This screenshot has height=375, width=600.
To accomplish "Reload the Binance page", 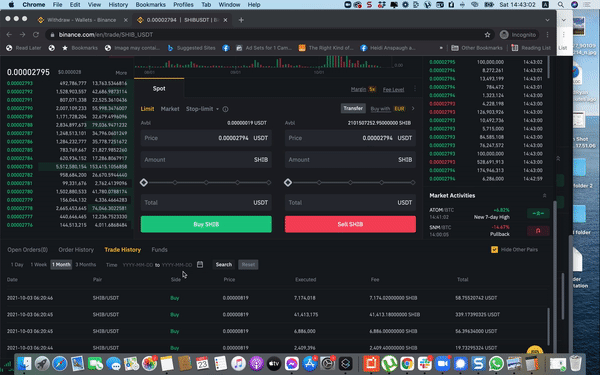I will [x=36, y=34].
